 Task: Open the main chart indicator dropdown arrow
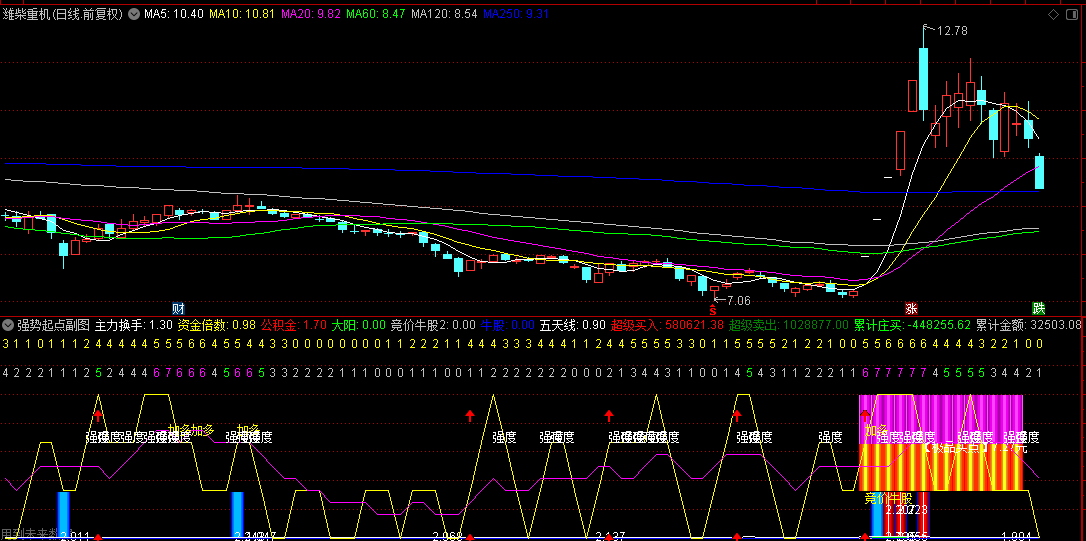[134, 15]
